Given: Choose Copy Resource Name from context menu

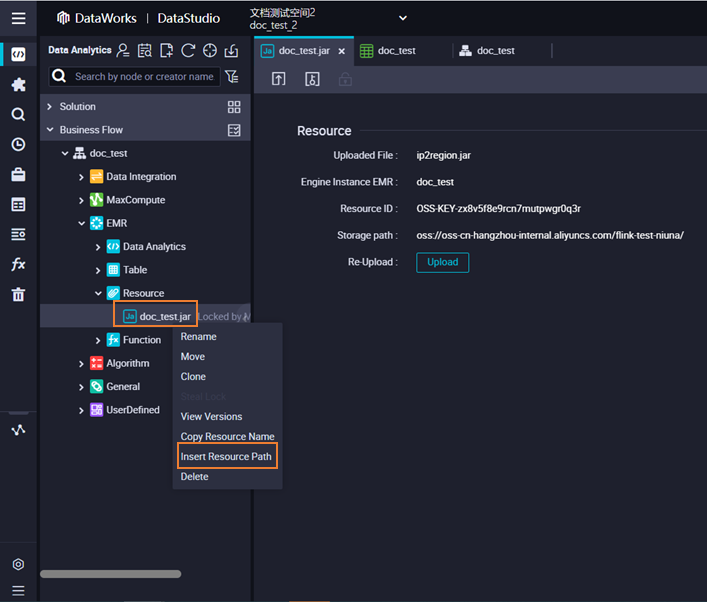Looking at the screenshot, I should click(227, 437).
